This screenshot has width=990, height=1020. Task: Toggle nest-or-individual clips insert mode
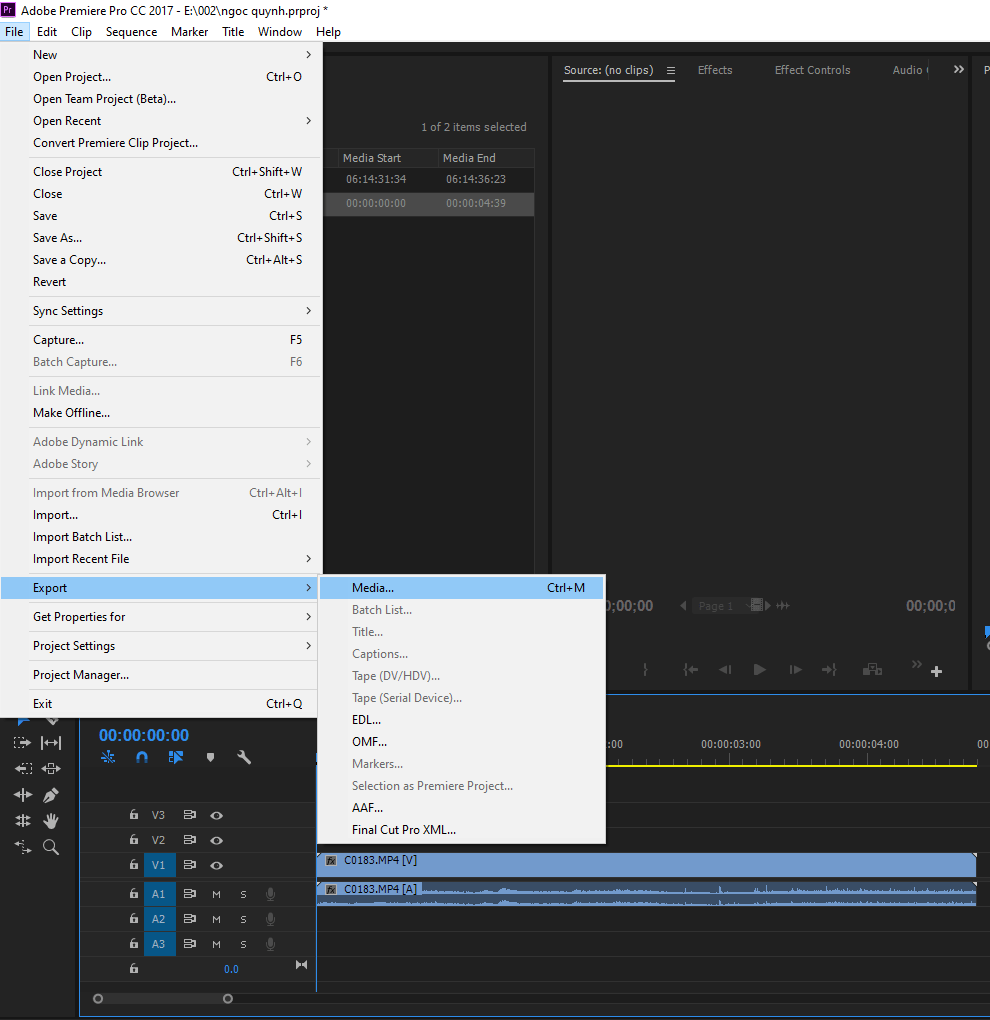tap(108, 757)
